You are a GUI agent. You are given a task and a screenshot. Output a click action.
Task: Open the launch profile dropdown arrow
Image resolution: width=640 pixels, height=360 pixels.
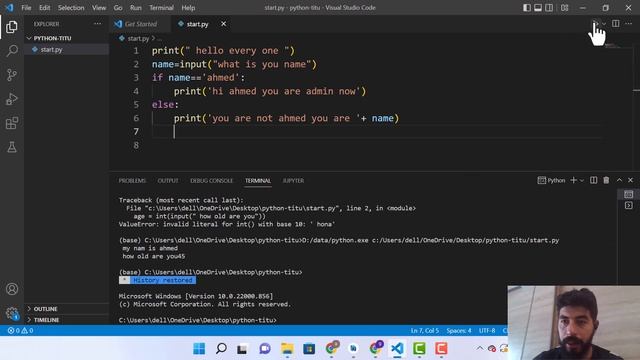tap(582, 180)
